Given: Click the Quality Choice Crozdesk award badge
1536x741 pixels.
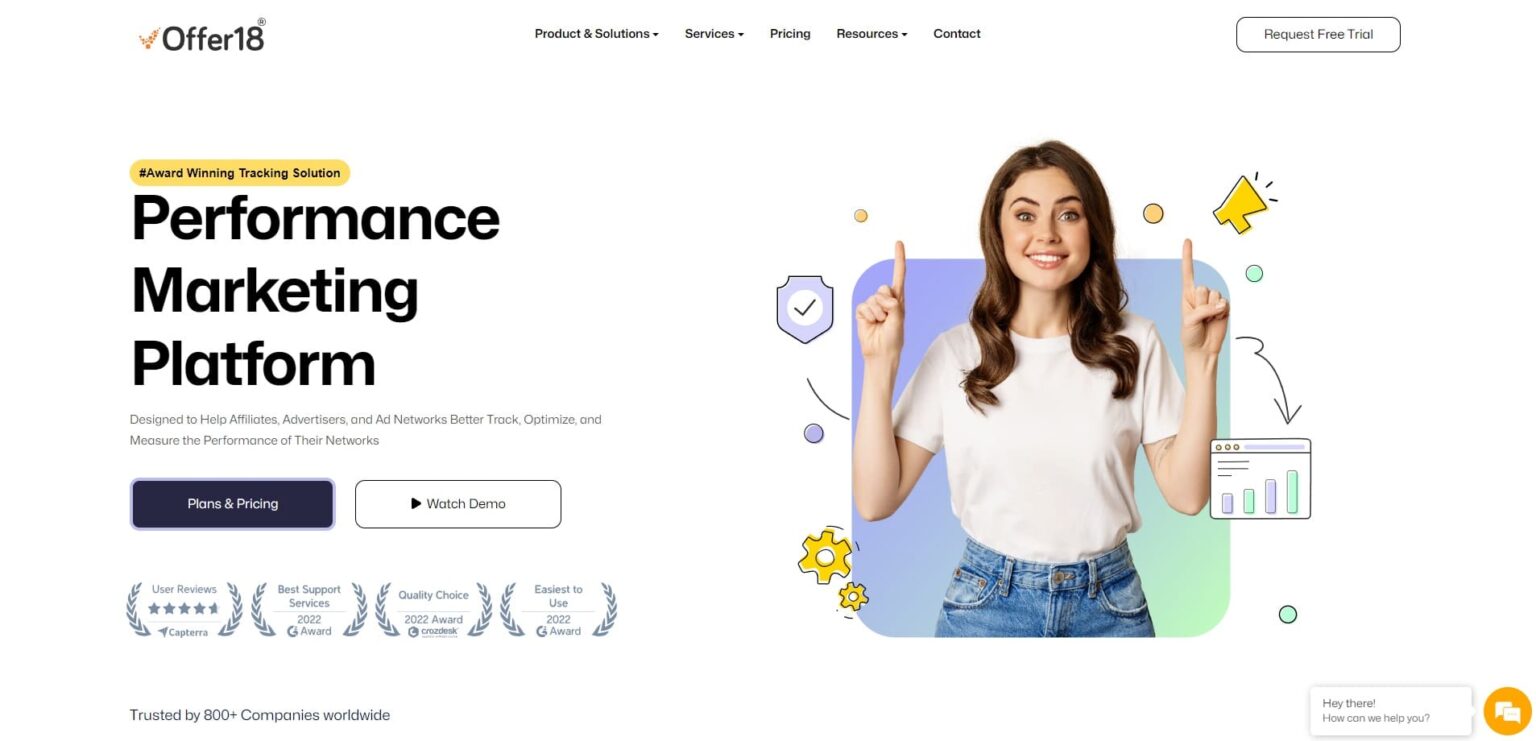Looking at the screenshot, I should pyautogui.click(x=431, y=608).
